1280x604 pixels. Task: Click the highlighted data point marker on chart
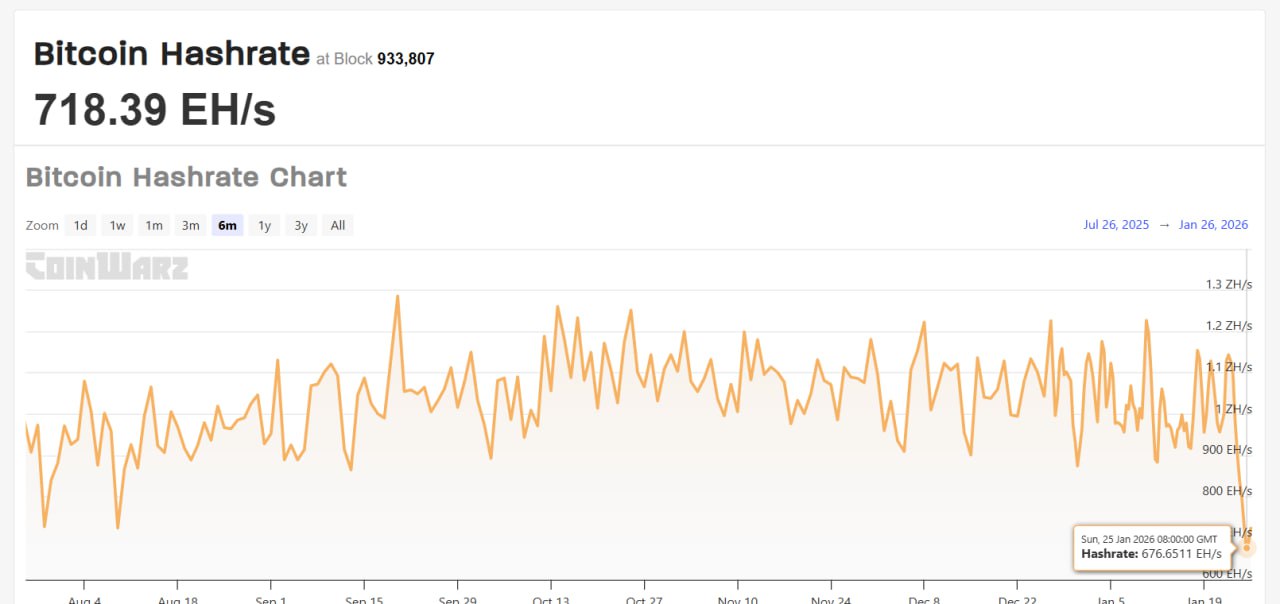[x=1247, y=547]
